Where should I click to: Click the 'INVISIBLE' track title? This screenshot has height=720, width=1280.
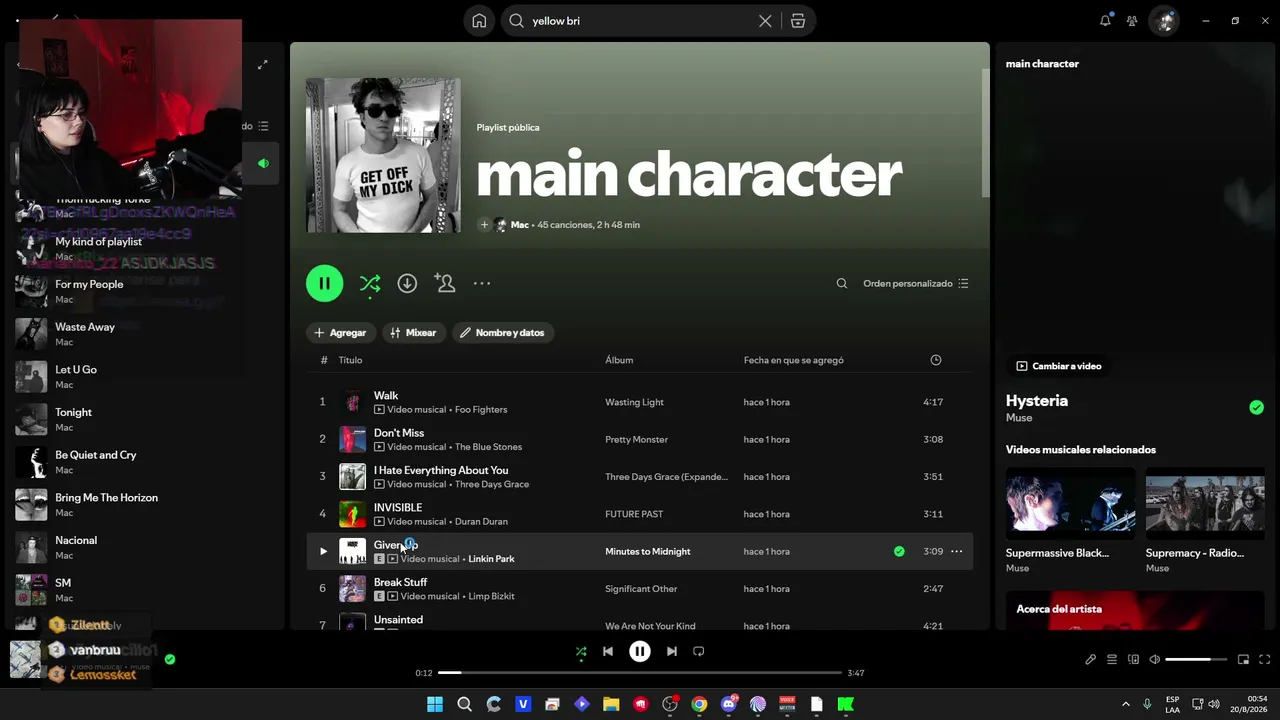pos(398,508)
